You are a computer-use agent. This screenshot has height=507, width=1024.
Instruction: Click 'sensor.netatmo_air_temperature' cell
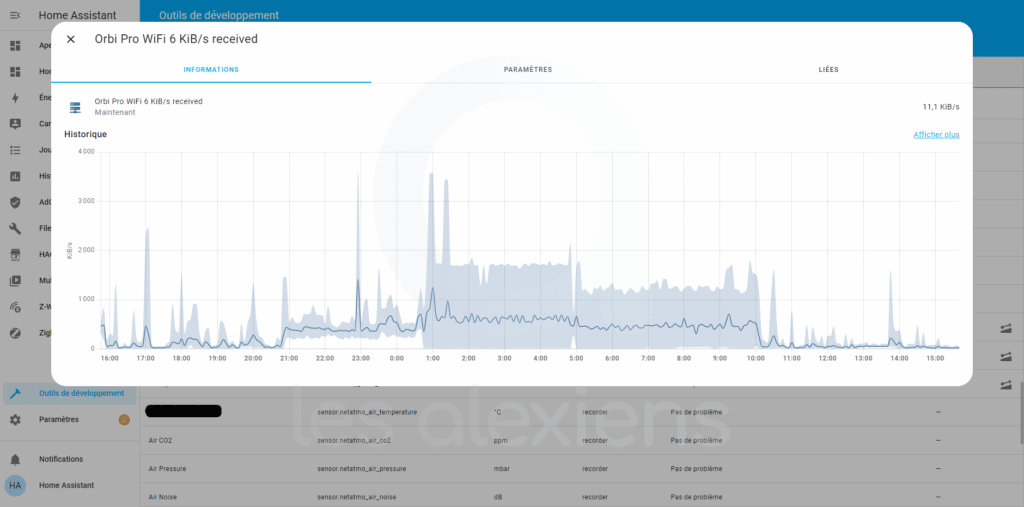[x=366, y=413]
